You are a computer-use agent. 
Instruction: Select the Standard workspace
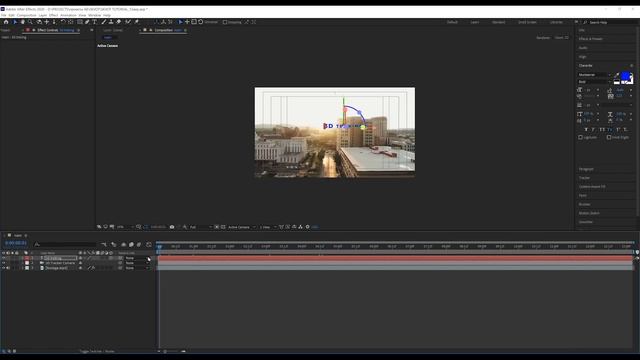[498, 22]
